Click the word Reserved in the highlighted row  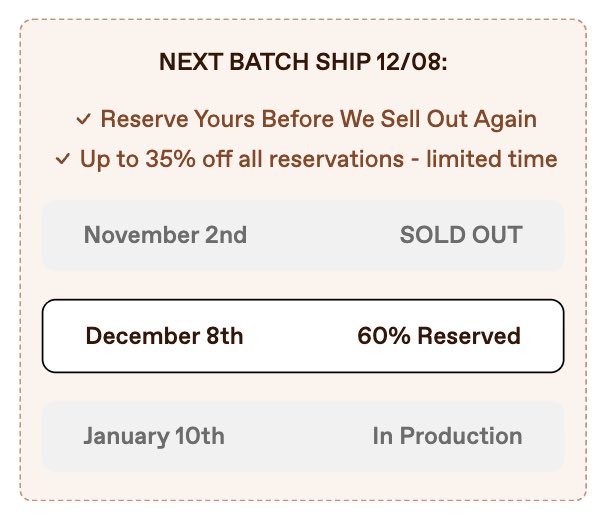pyautogui.click(x=469, y=336)
